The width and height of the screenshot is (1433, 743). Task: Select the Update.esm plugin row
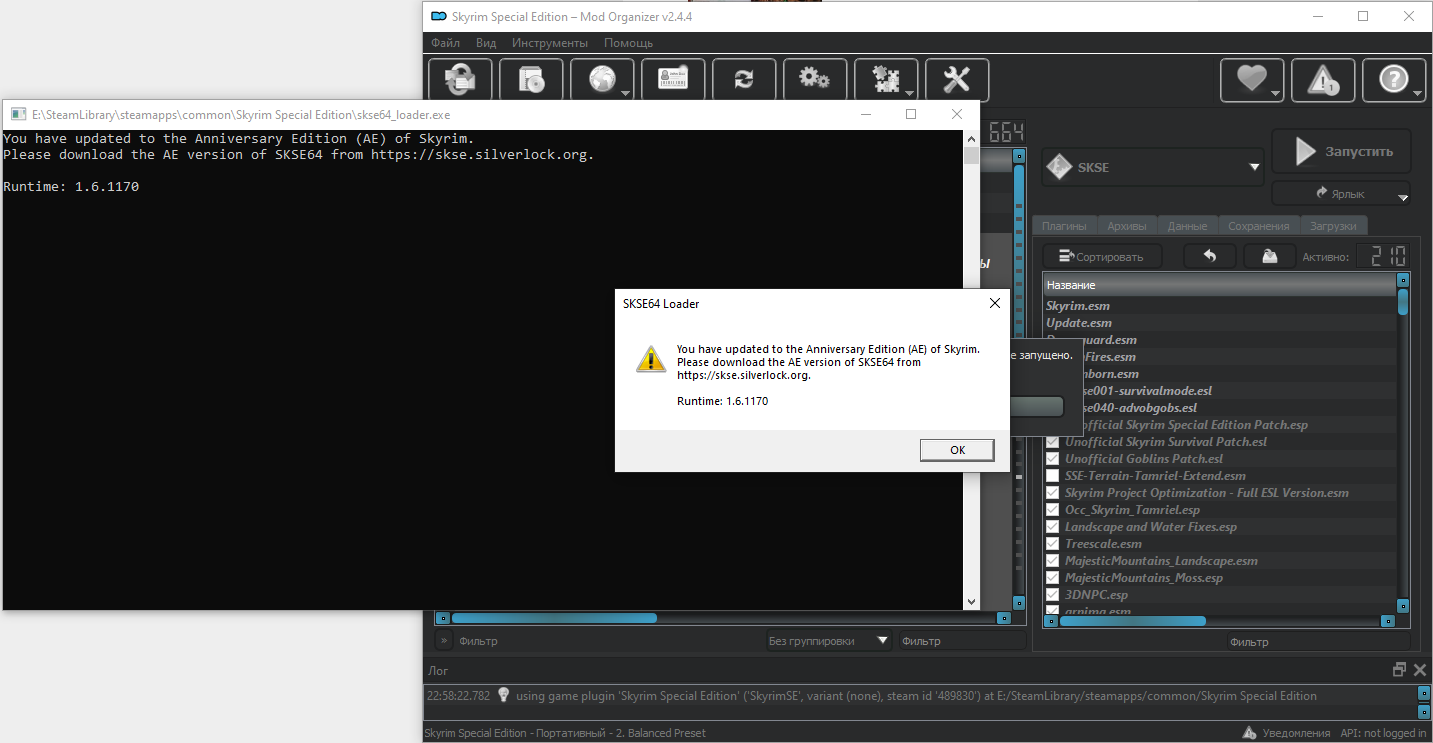click(x=1219, y=323)
